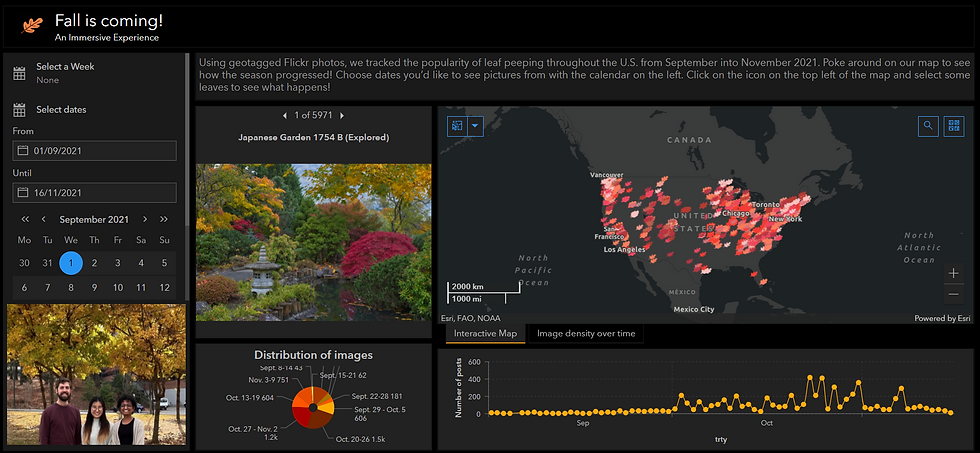Image resolution: width=980 pixels, height=453 pixels.
Task: Jump back a year with double-left chevron
Action: (25, 219)
